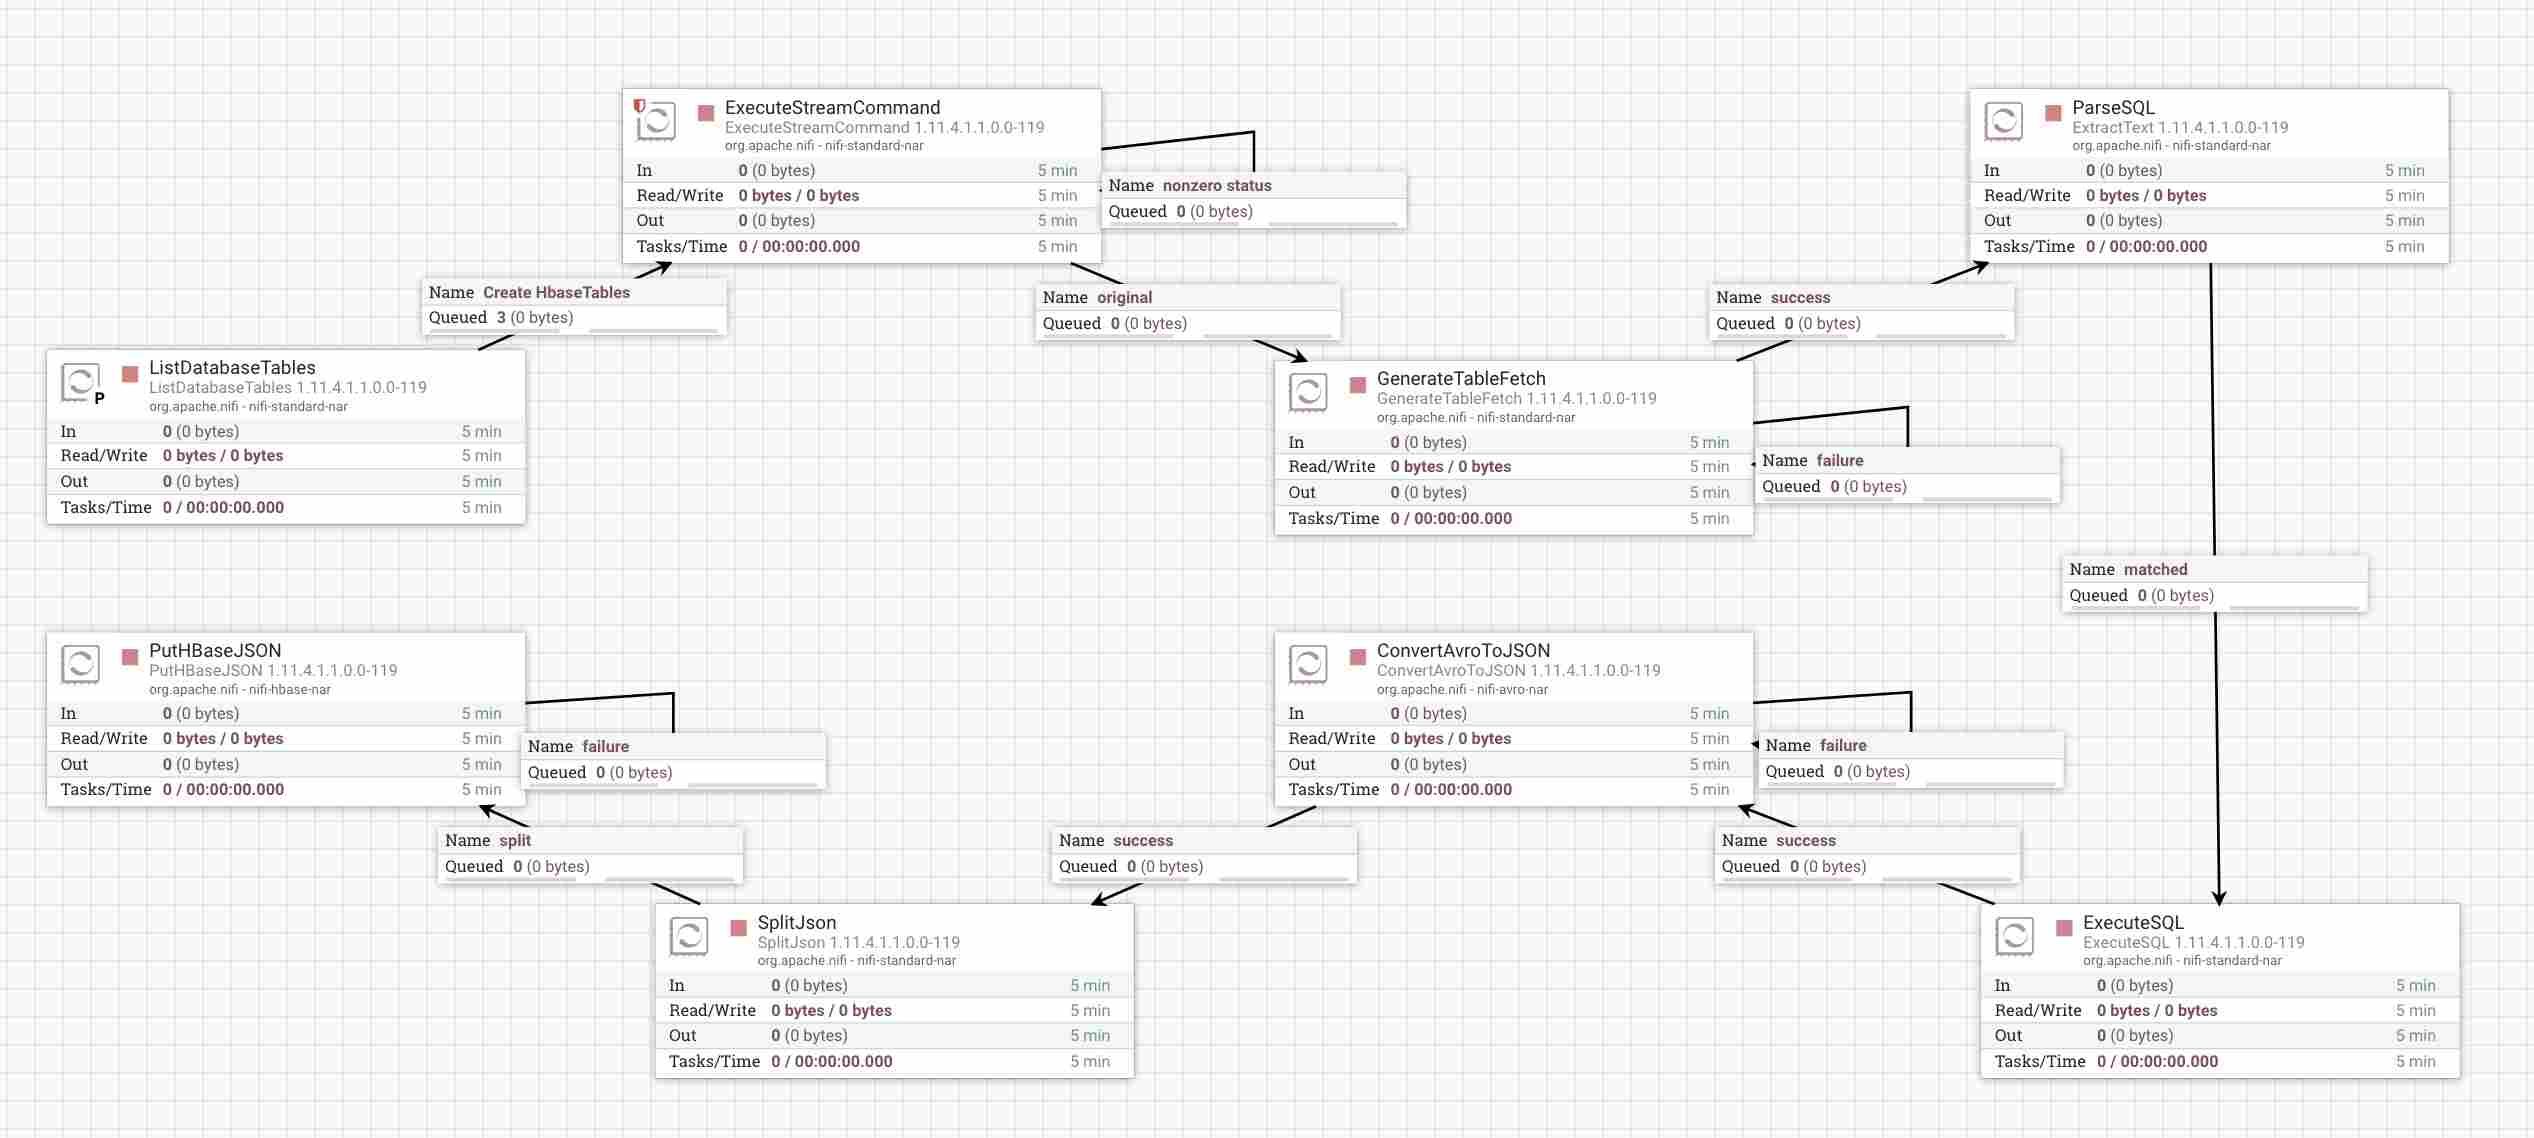Viewport: 2534px width, 1138px height.
Task: Click the ExecuteSQL processor icon
Action: (2013, 937)
